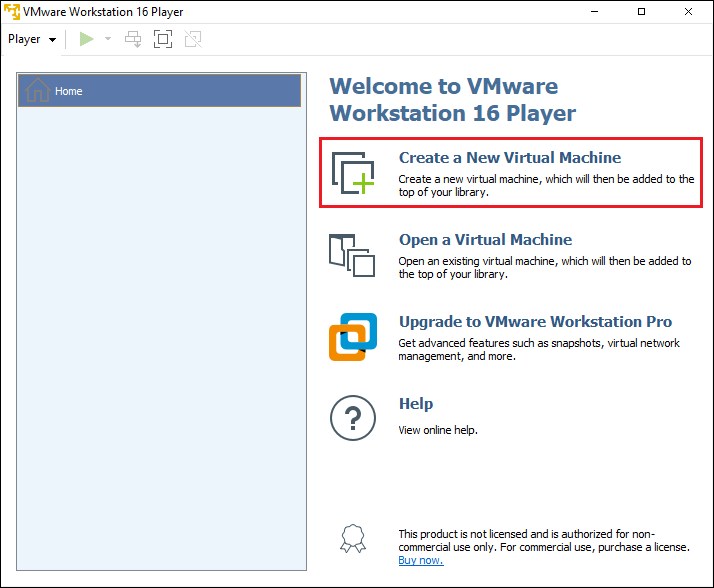Click the Upgrade to Workstation Pro icon
This screenshot has width=714, height=588.
click(x=352, y=337)
